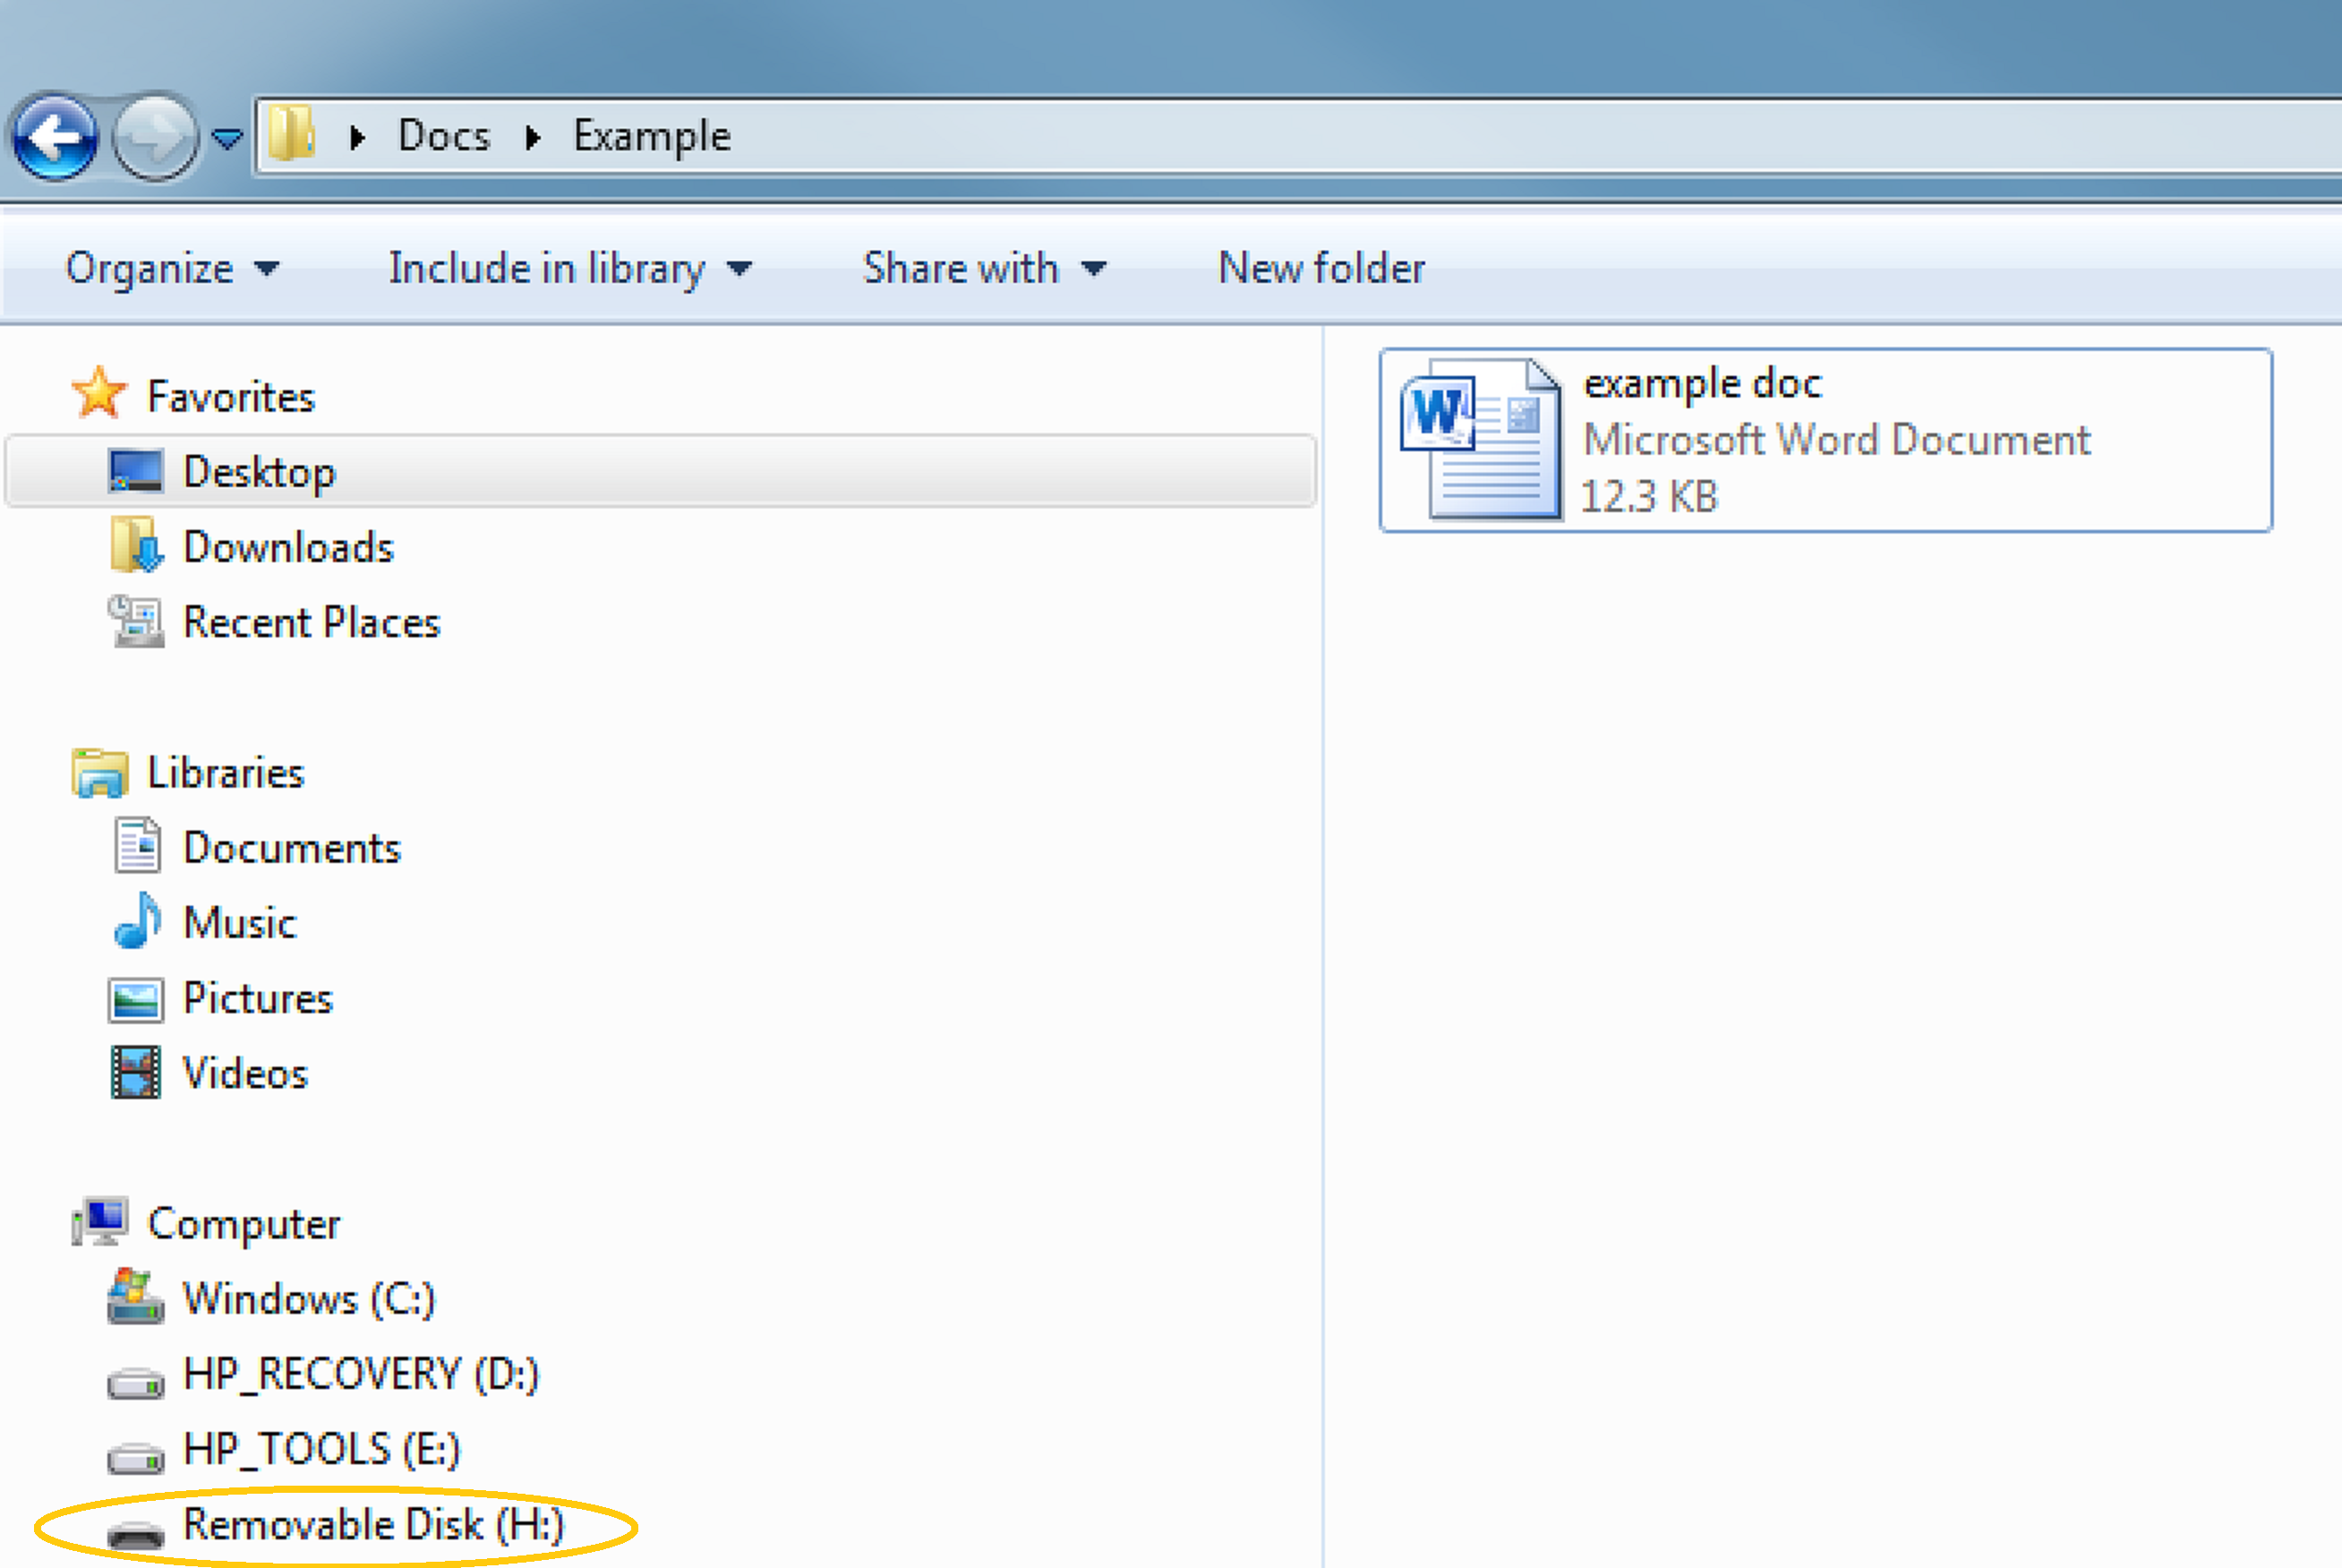This screenshot has height=1568, width=2342.
Task: Select Computer in the navigation pane
Action: point(244,1225)
